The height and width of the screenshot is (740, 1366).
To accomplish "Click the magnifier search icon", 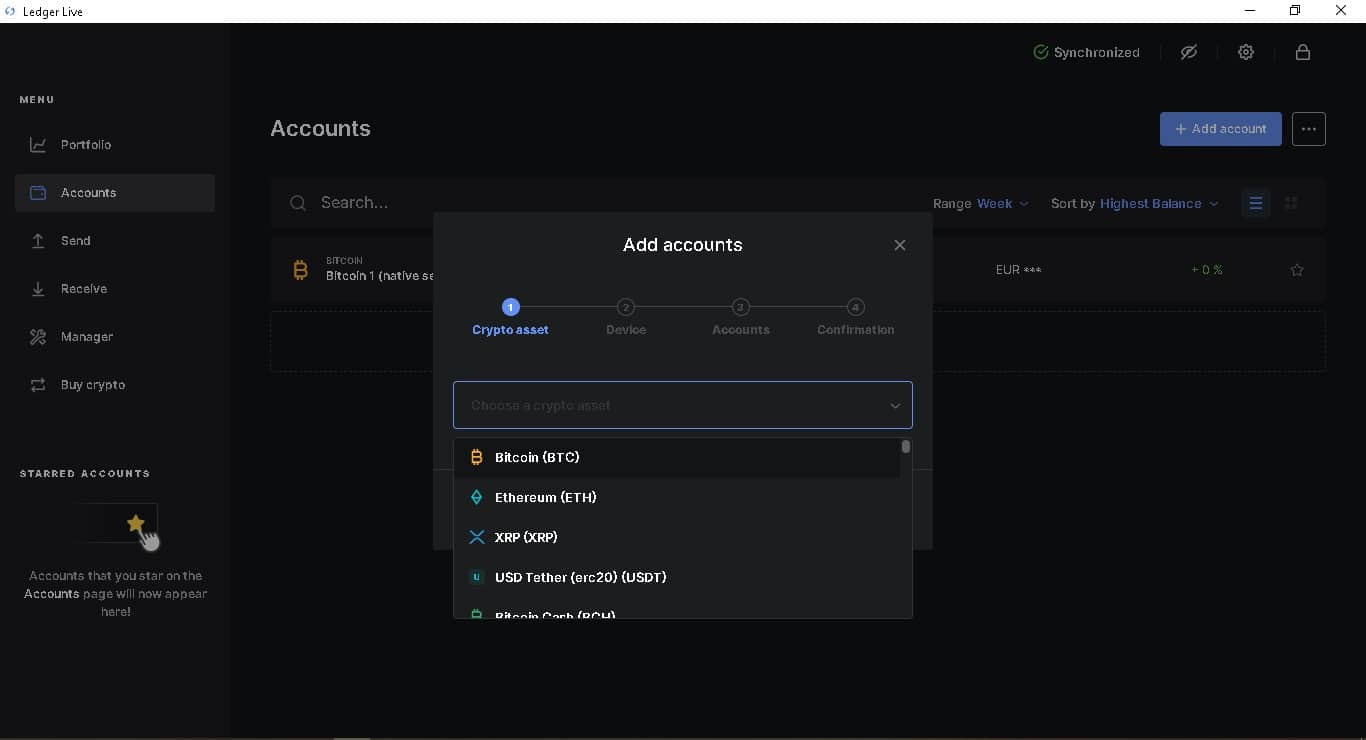I will (298, 203).
